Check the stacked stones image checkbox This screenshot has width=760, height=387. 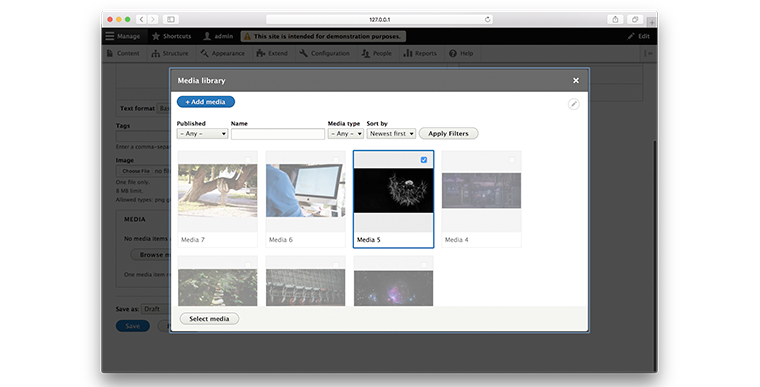point(248,265)
